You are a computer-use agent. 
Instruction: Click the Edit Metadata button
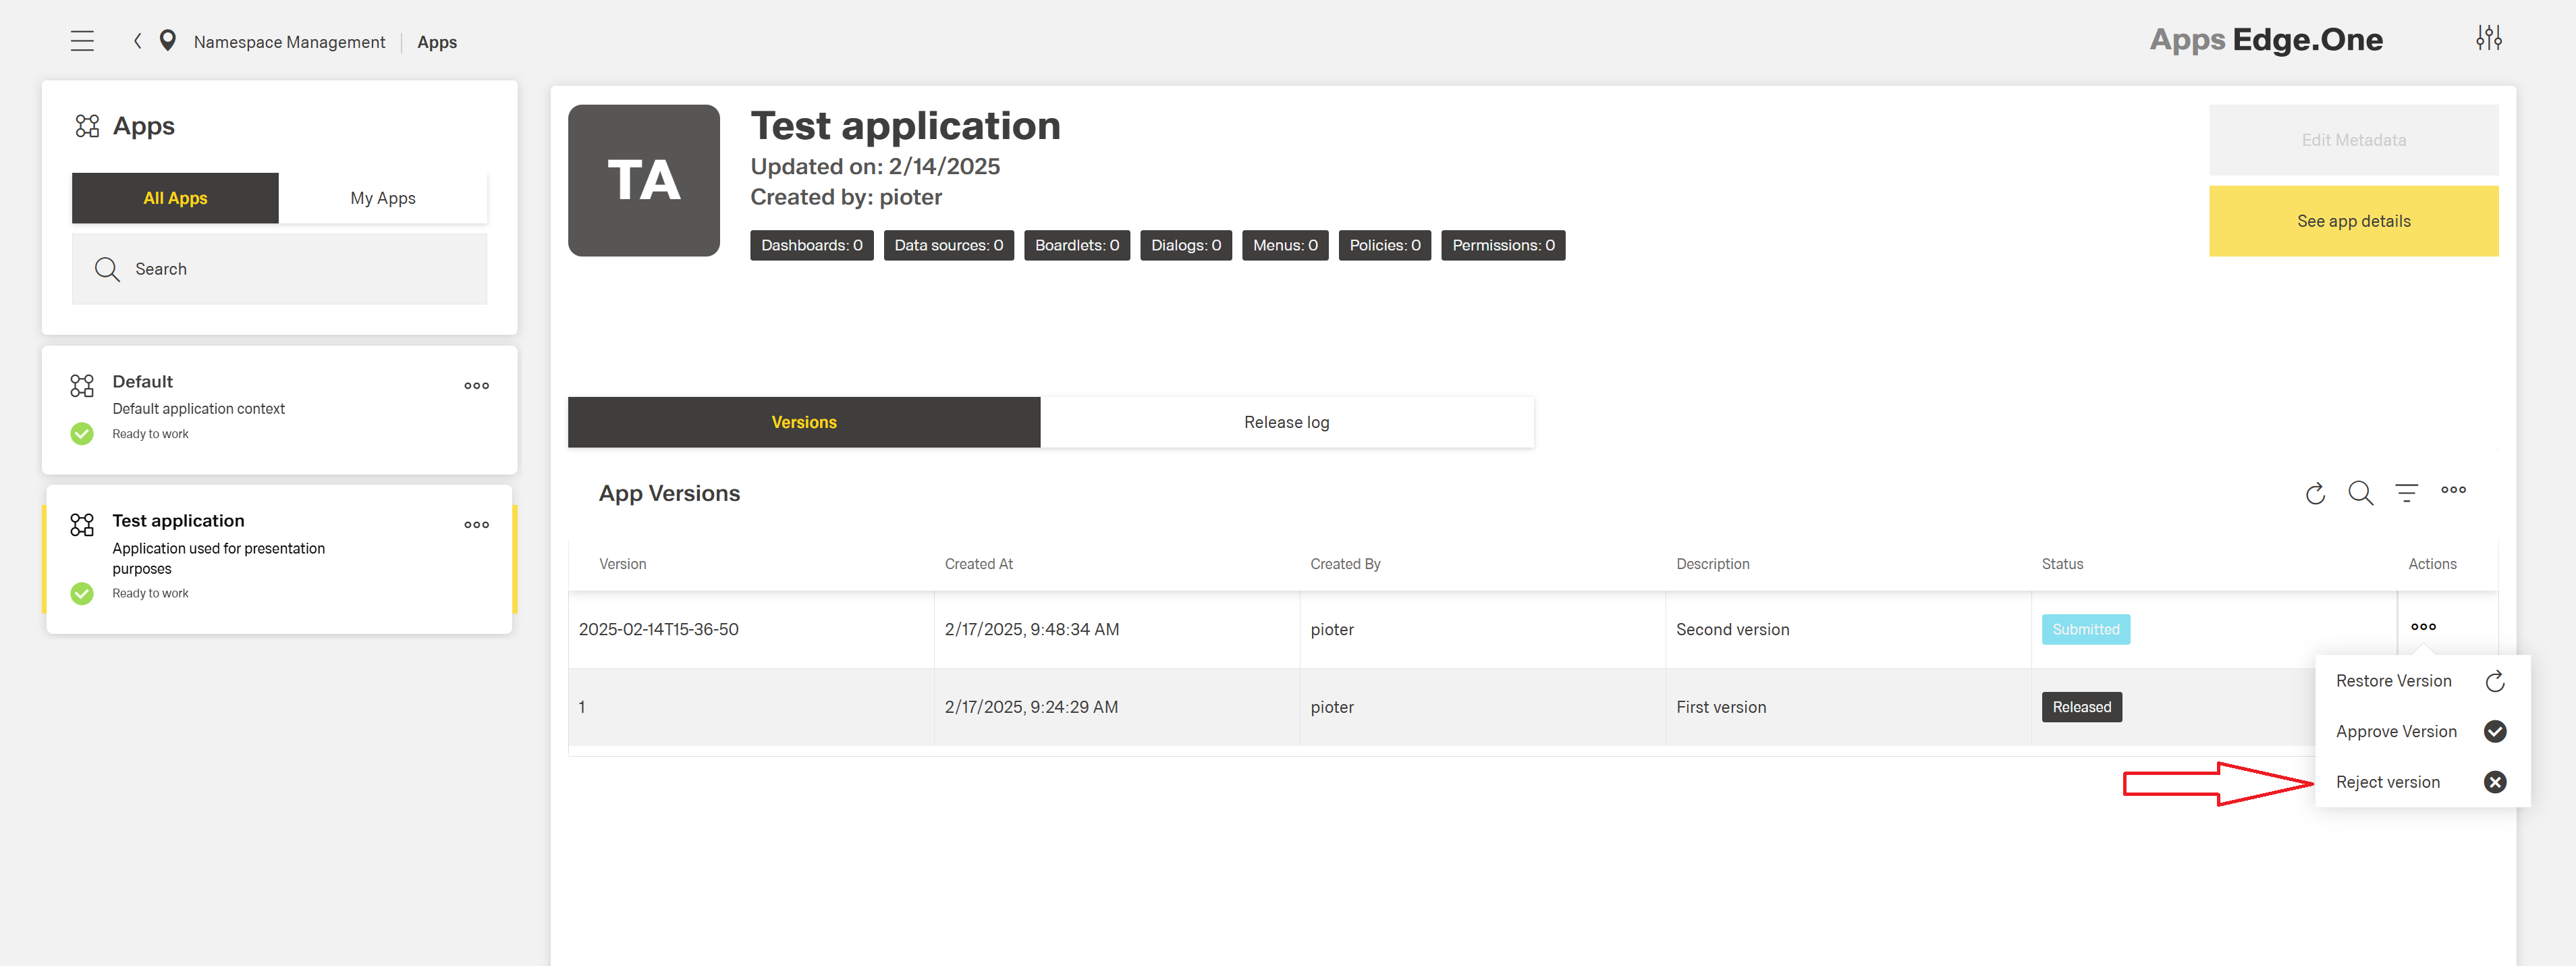[2353, 140]
